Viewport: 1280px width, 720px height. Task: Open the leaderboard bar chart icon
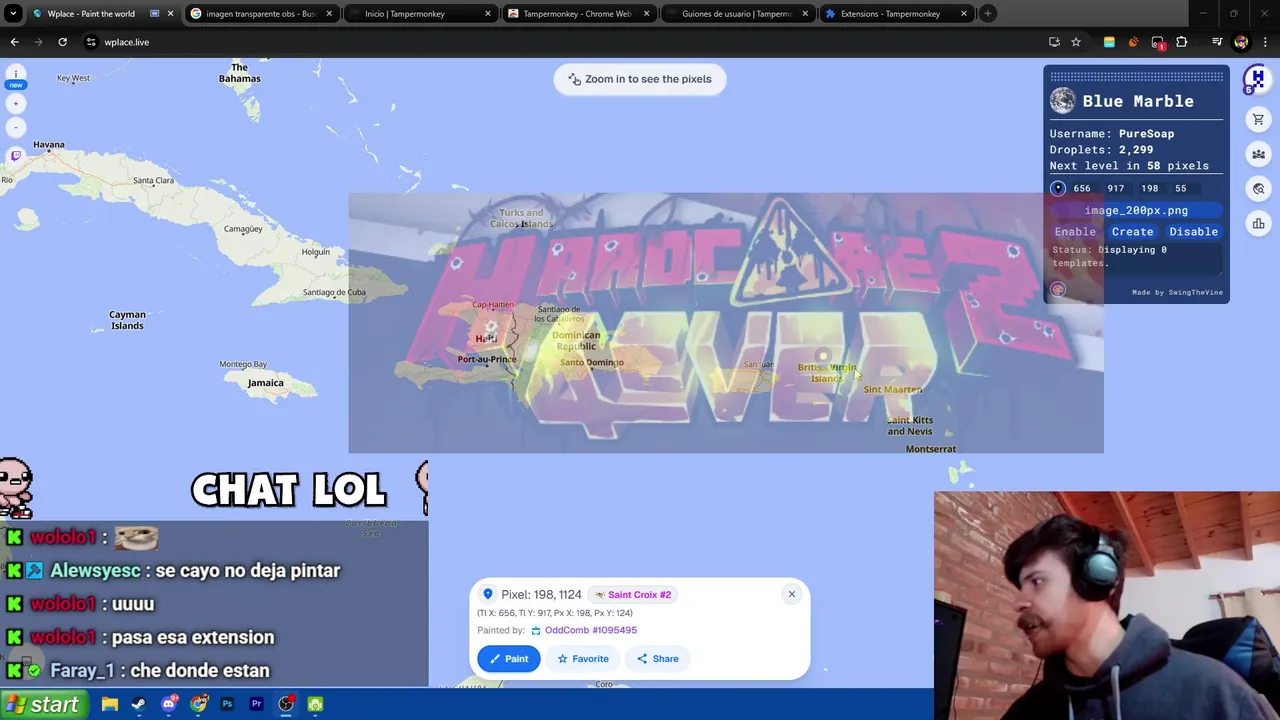(x=1258, y=223)
